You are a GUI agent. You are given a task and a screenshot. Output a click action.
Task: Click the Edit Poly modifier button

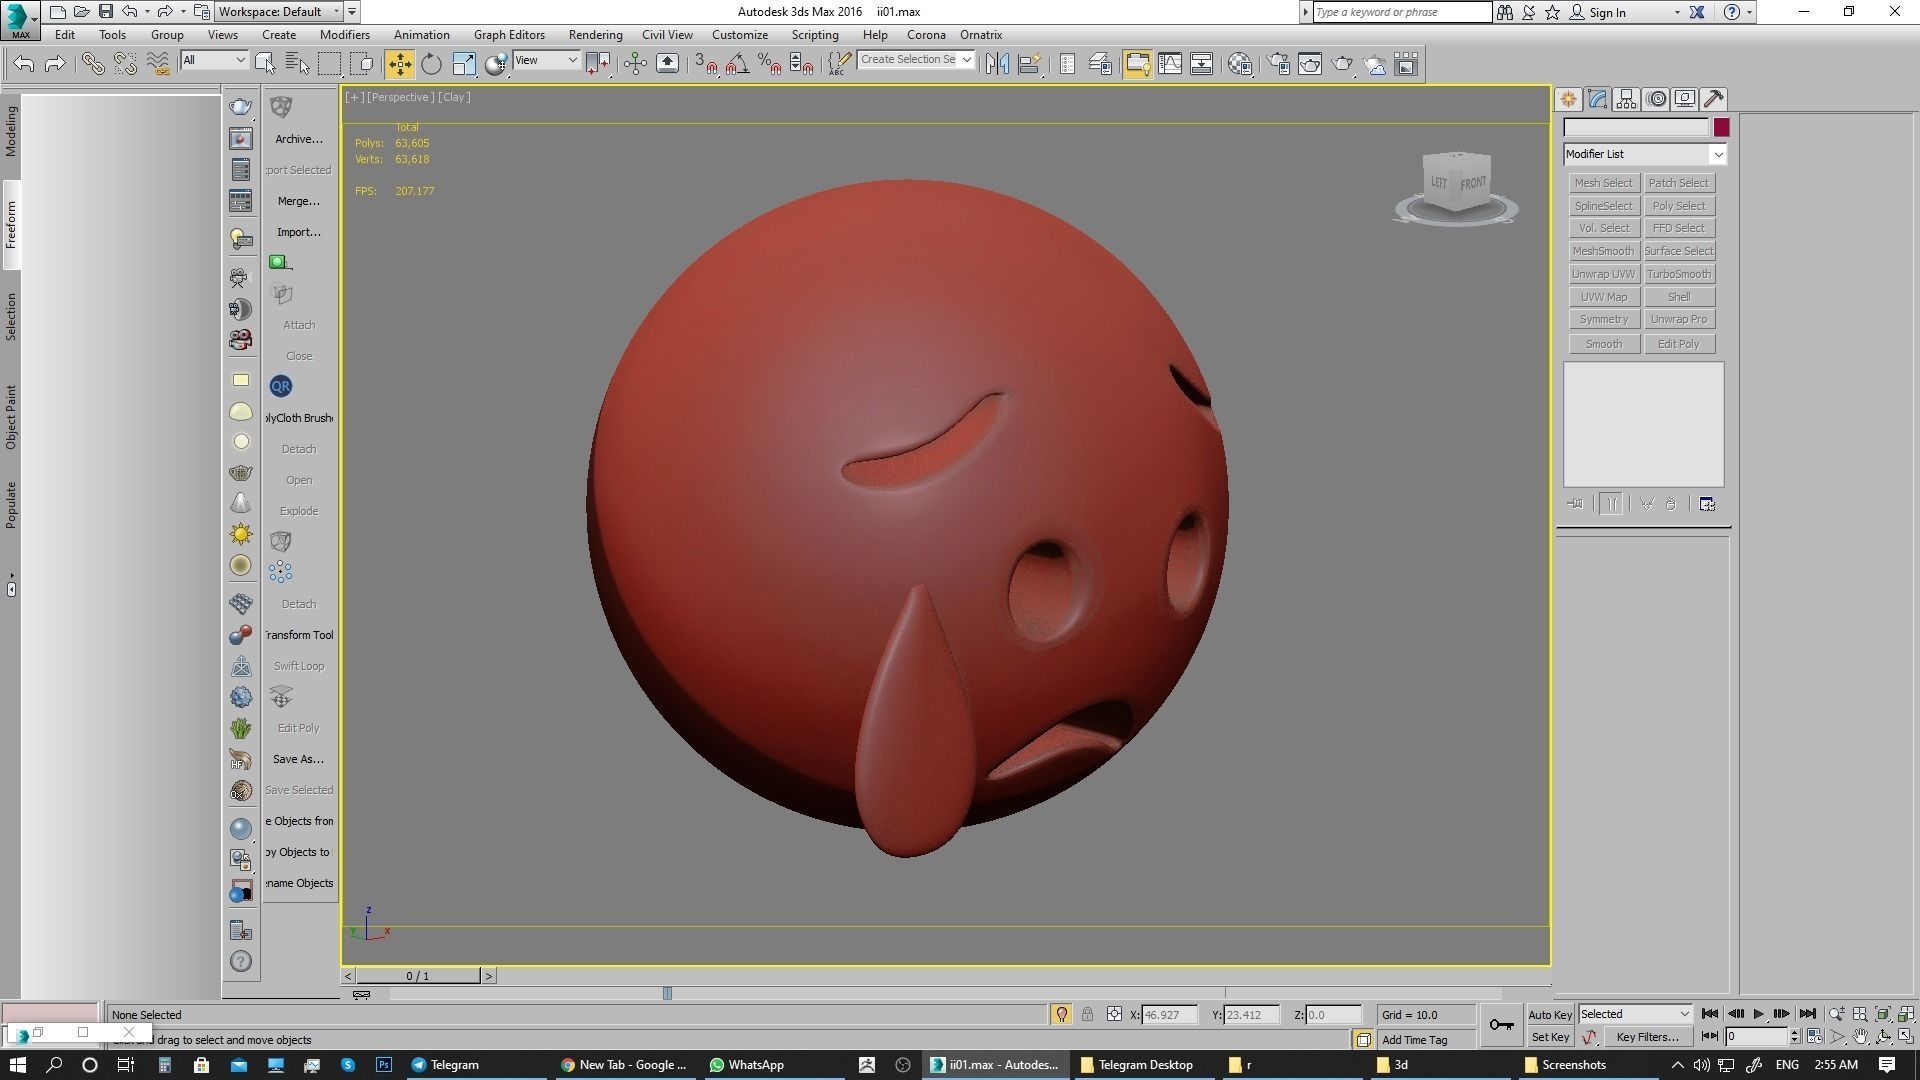point(1678,344)
